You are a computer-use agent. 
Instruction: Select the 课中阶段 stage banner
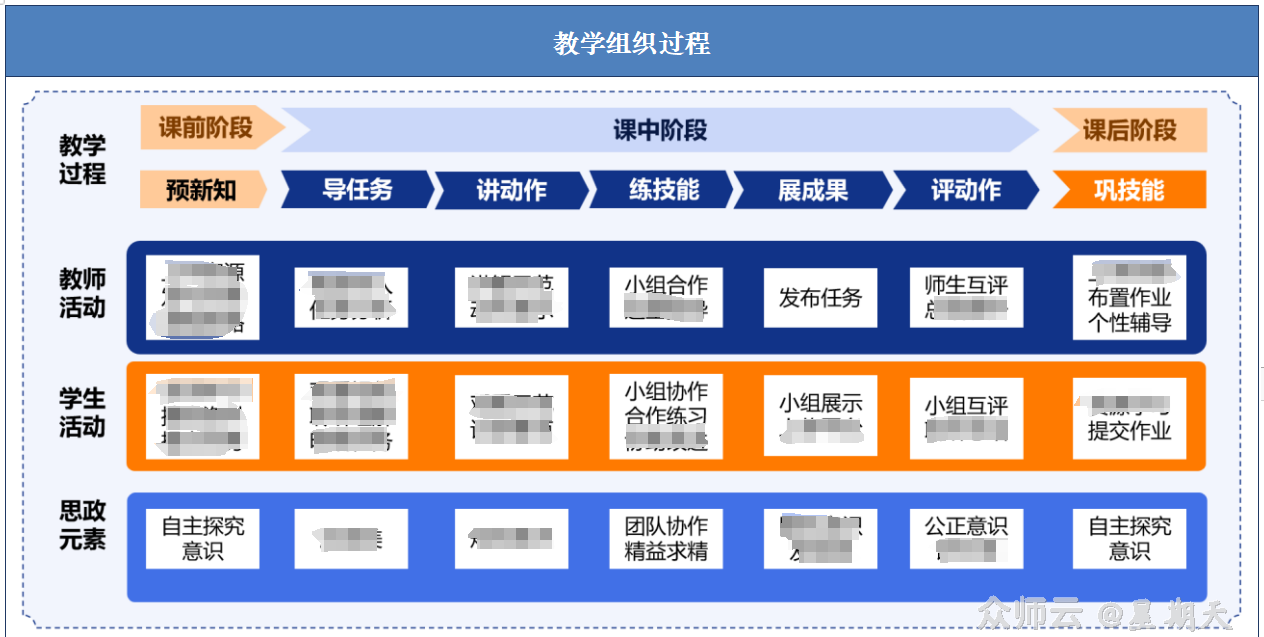pos(660,130)
